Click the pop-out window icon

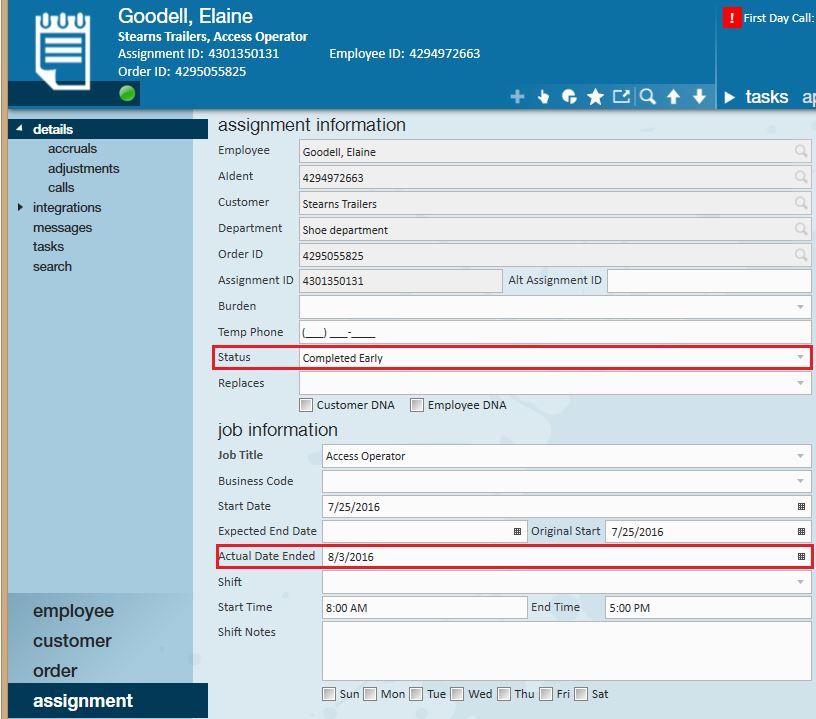(621, 96)
